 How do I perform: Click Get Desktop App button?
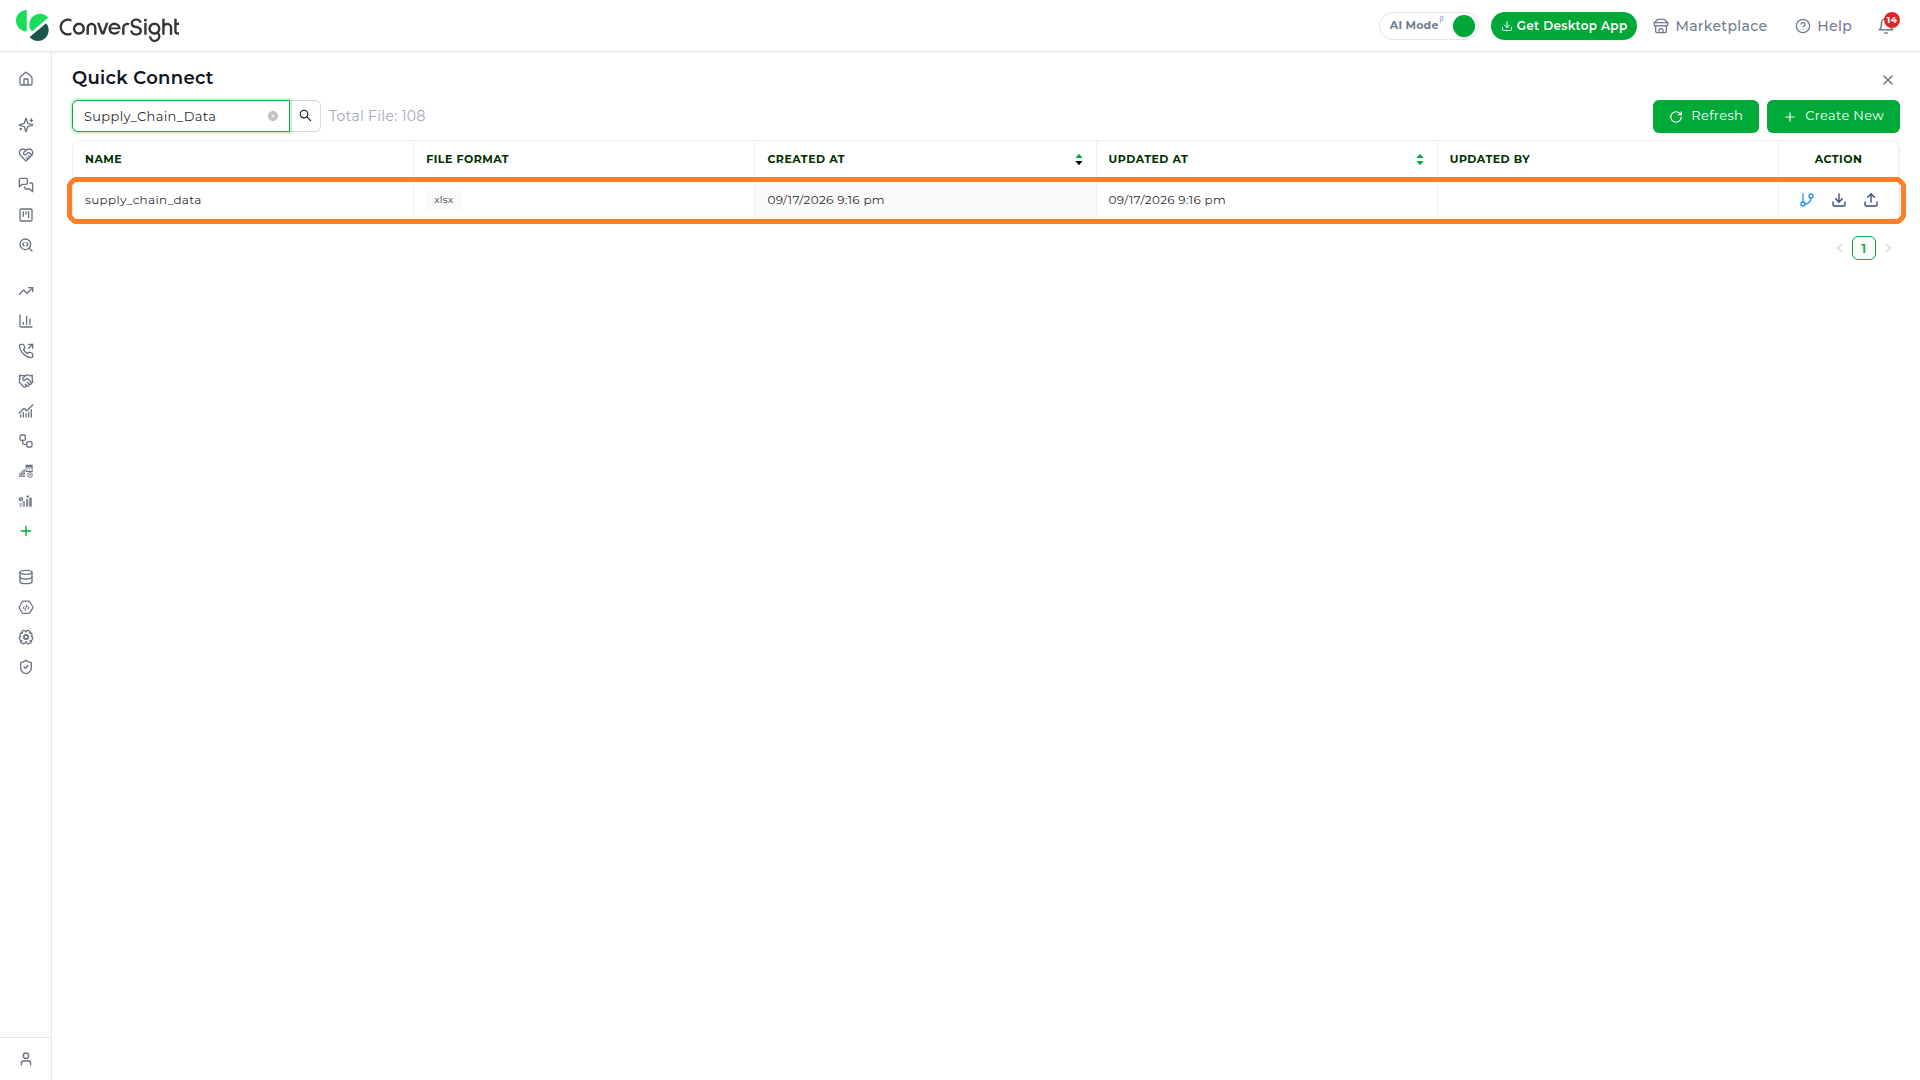(1563, 26)
